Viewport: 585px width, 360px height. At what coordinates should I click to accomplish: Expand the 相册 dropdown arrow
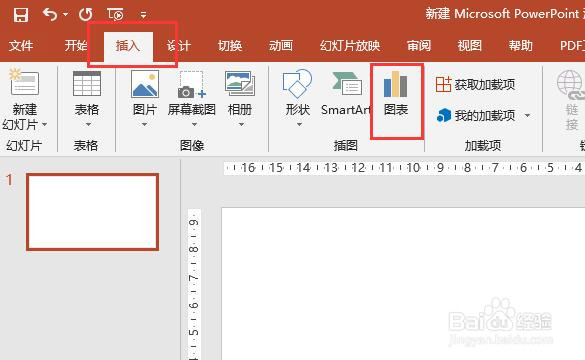tap(241, 124)
